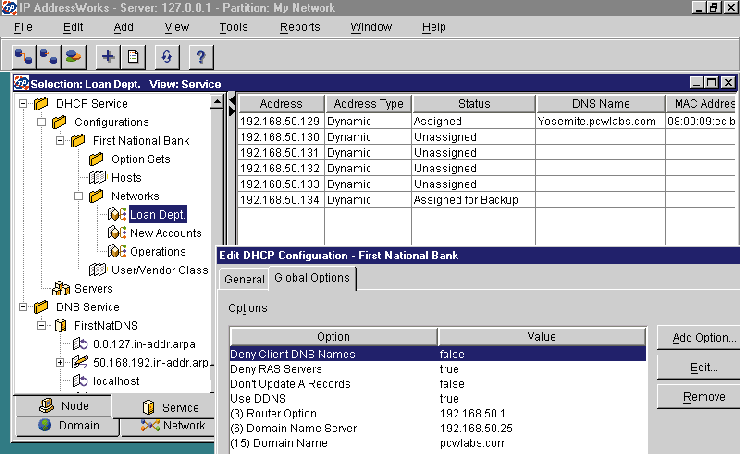Click the Refresh toolbar icon
Image resolution: width=740 pixels, height=454 pixels.
coord(166,56)
